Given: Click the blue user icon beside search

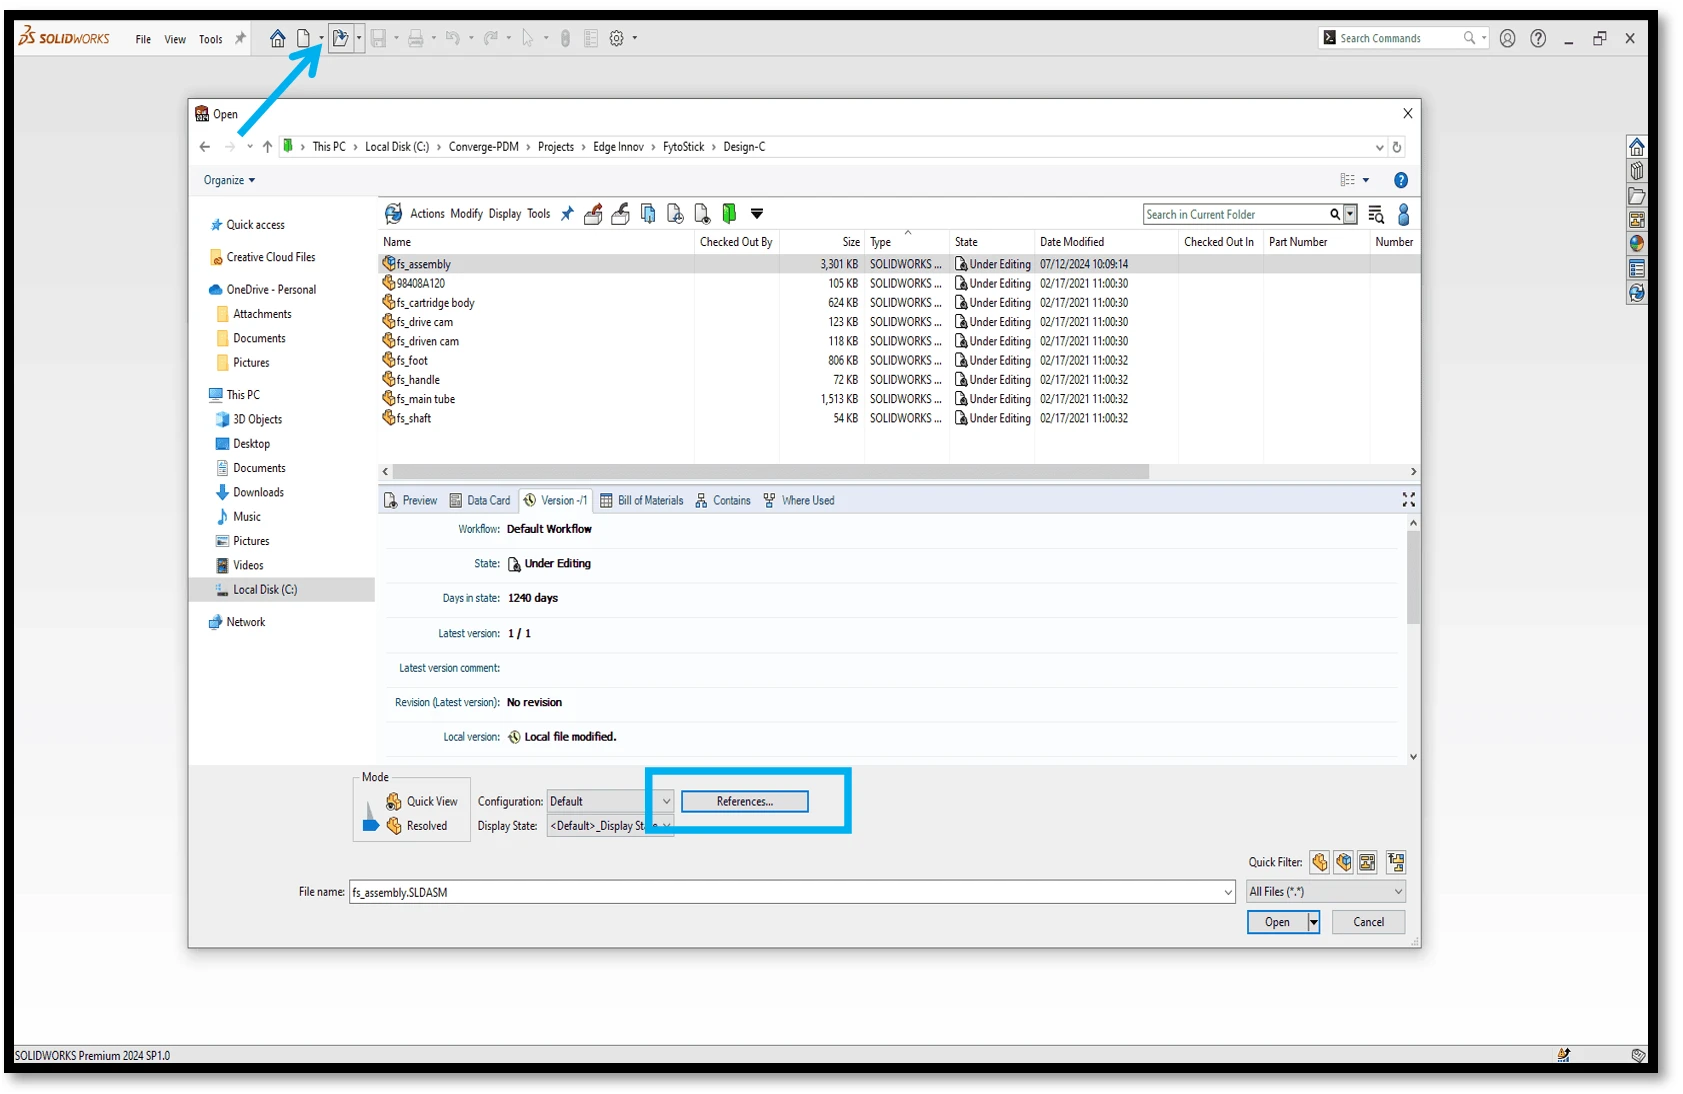Looking at the screenshot, I should 1403,214.
